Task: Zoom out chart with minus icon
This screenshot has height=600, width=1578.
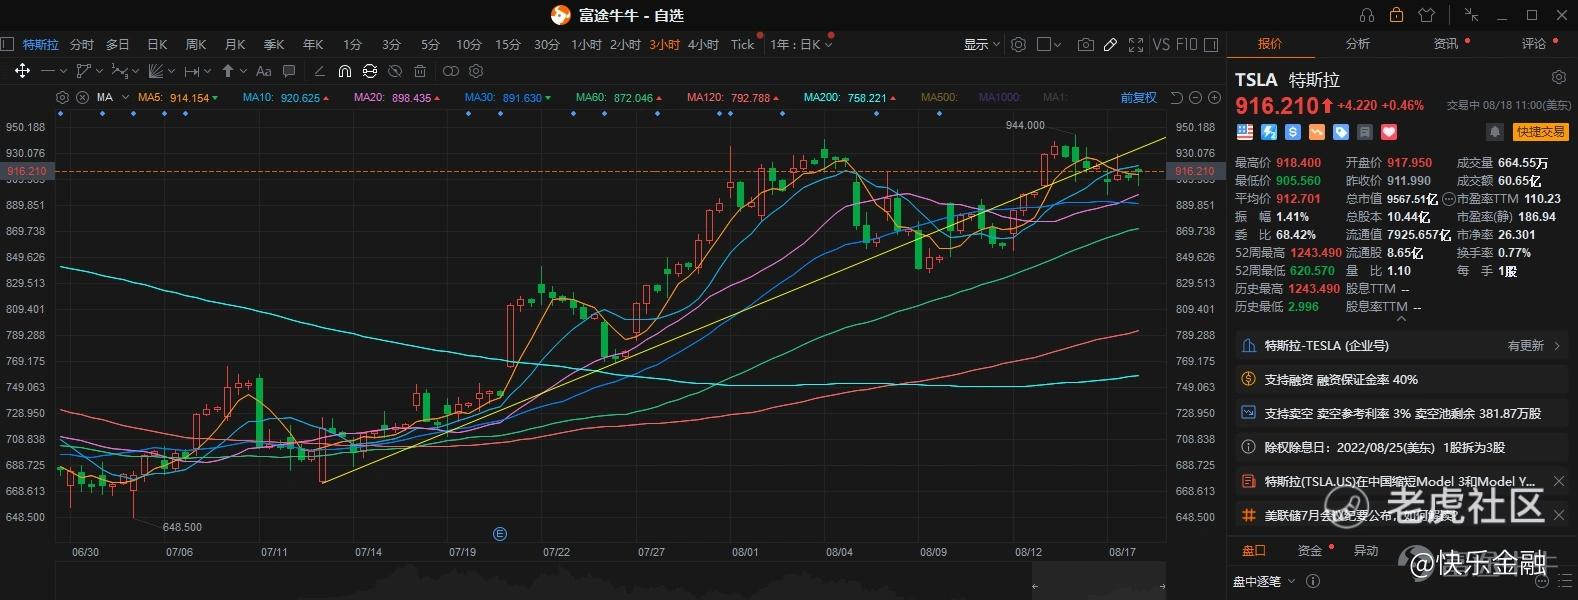Action: tap(1196, 98)
